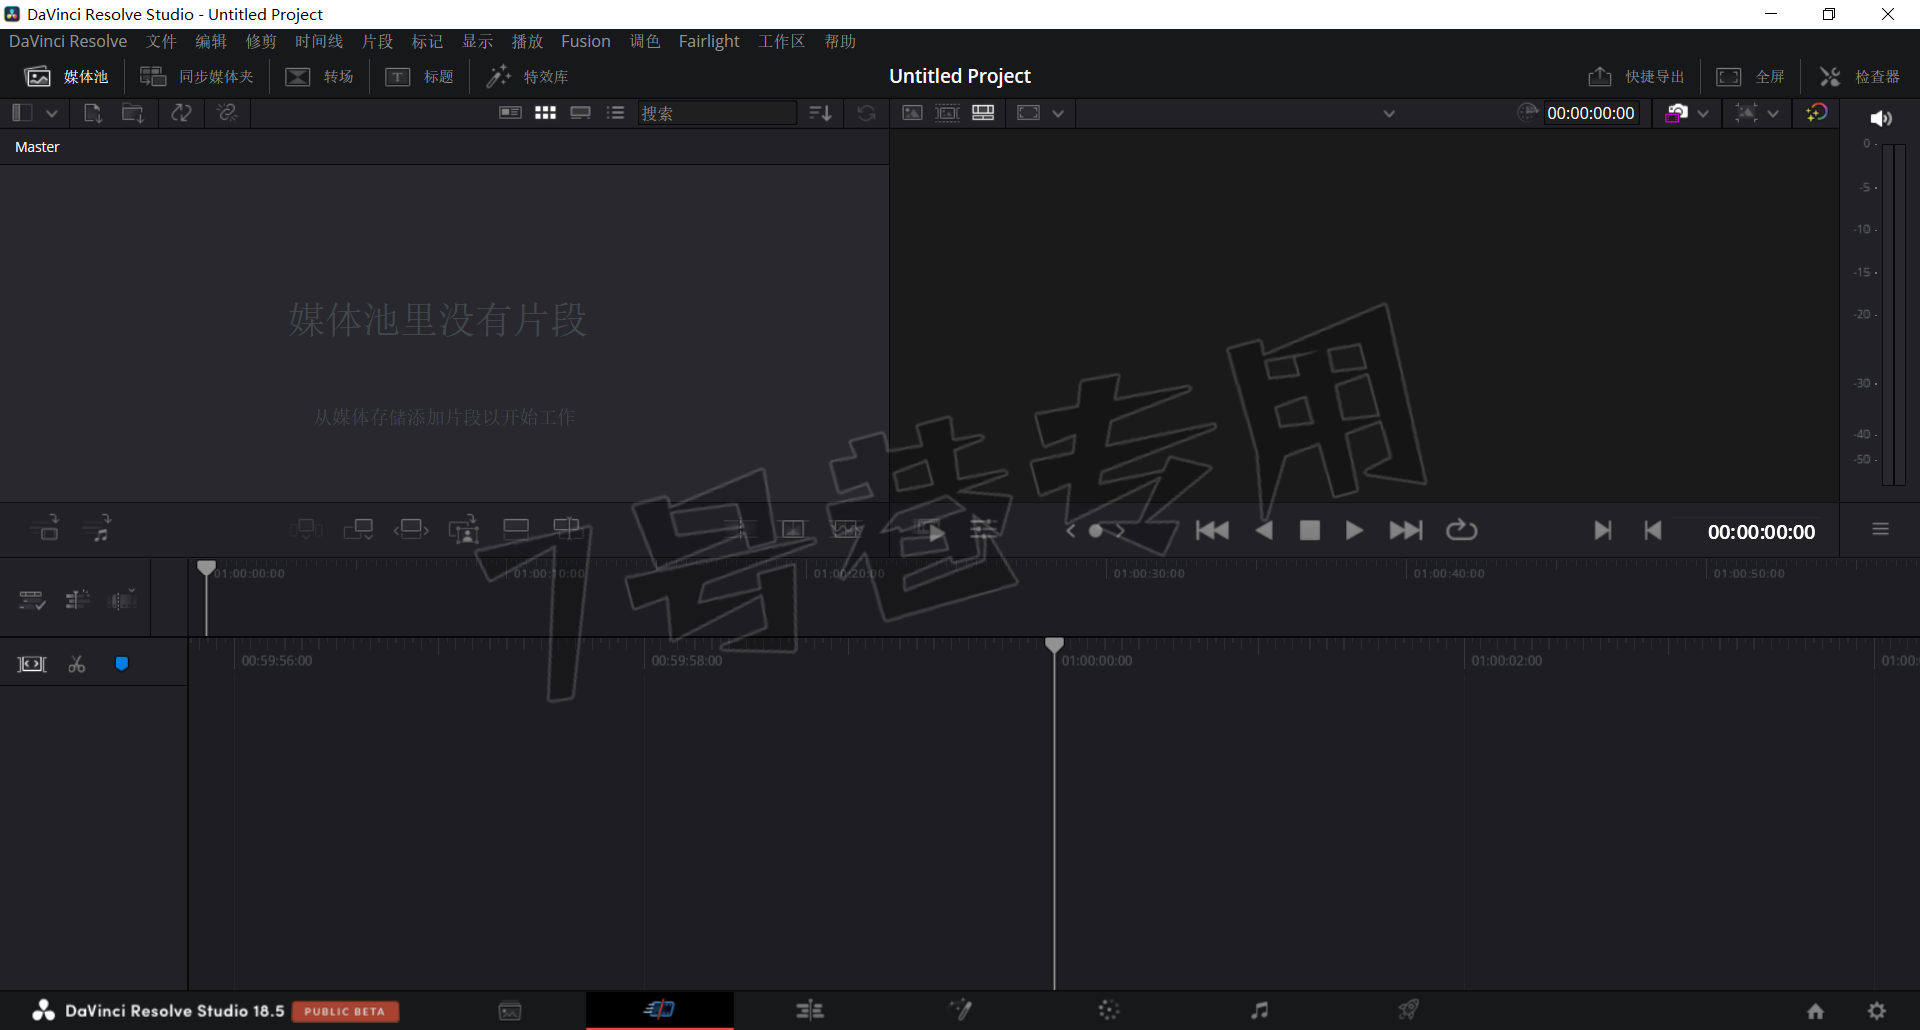Open the Tools sliders icon in viewer
This screenshot has height=1030, width=1920.
coord(984,529)
